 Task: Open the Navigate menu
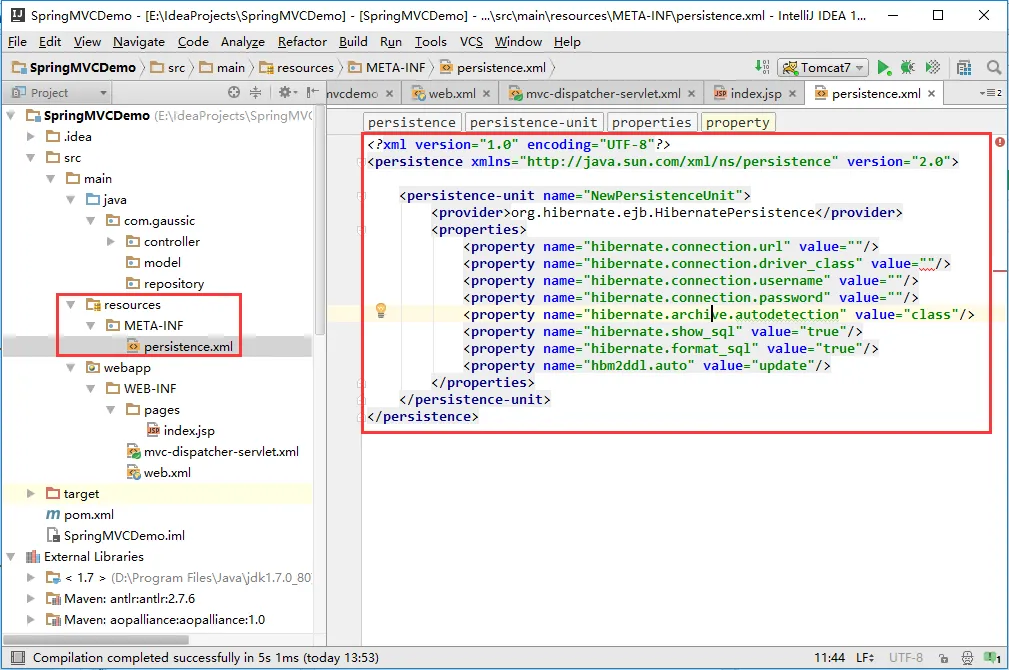click(139, 42)
